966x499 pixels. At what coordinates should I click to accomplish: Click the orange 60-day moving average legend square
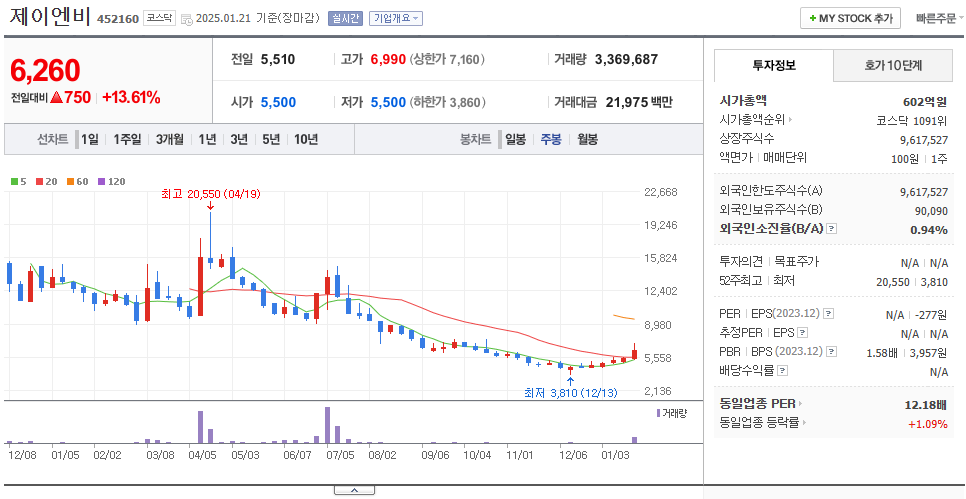click(70, 182)
